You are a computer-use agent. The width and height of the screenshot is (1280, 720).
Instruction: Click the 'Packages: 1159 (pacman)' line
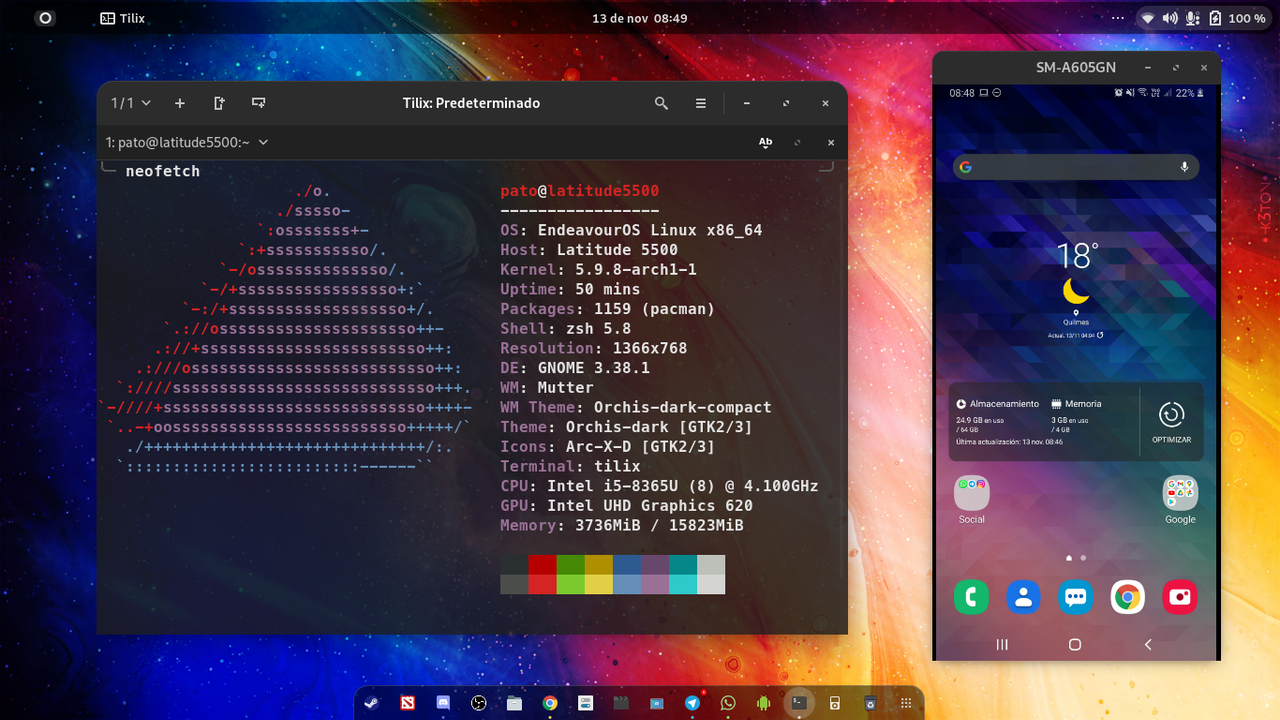click(x=608, y=309)
